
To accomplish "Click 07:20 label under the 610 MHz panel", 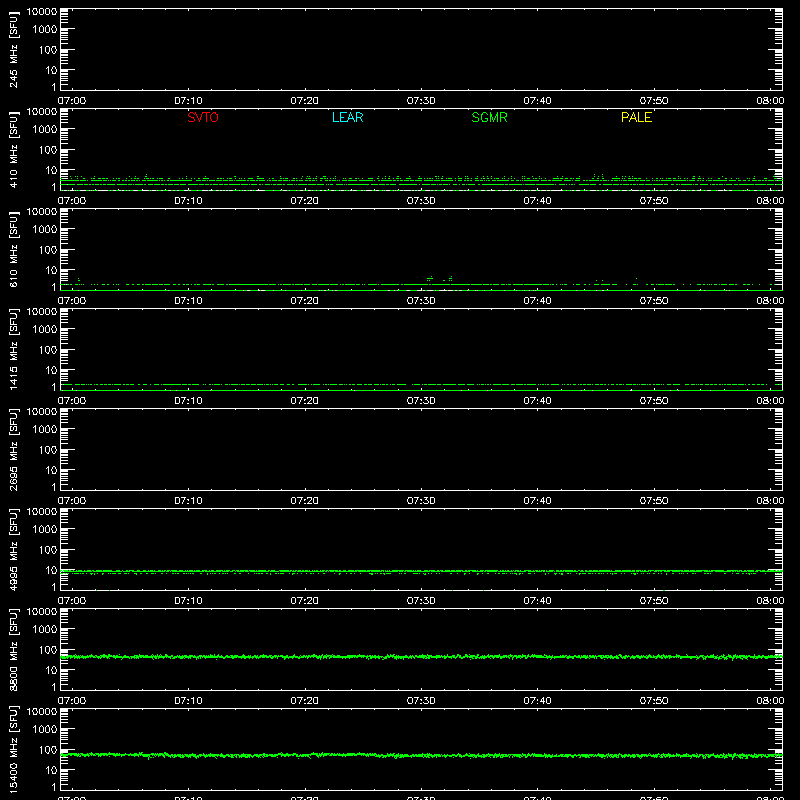I will coord(305,301).
